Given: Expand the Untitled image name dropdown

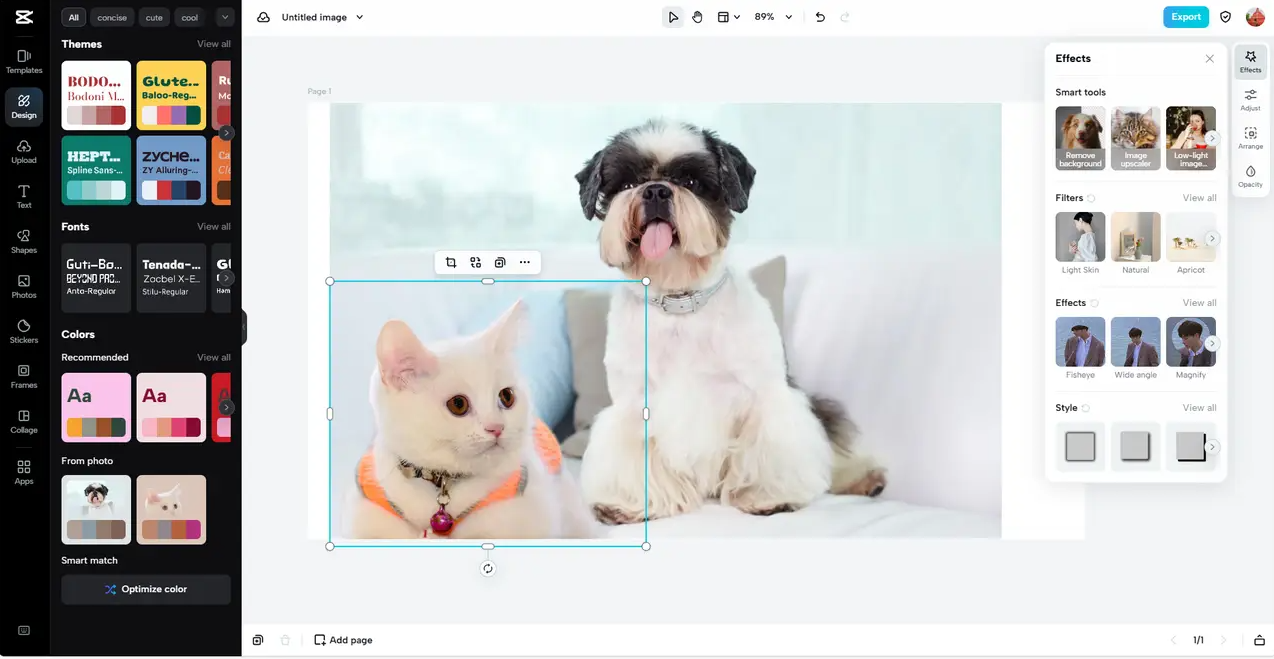Looking at the screenshot, I should pyautogui.click(x=360, y=17).
